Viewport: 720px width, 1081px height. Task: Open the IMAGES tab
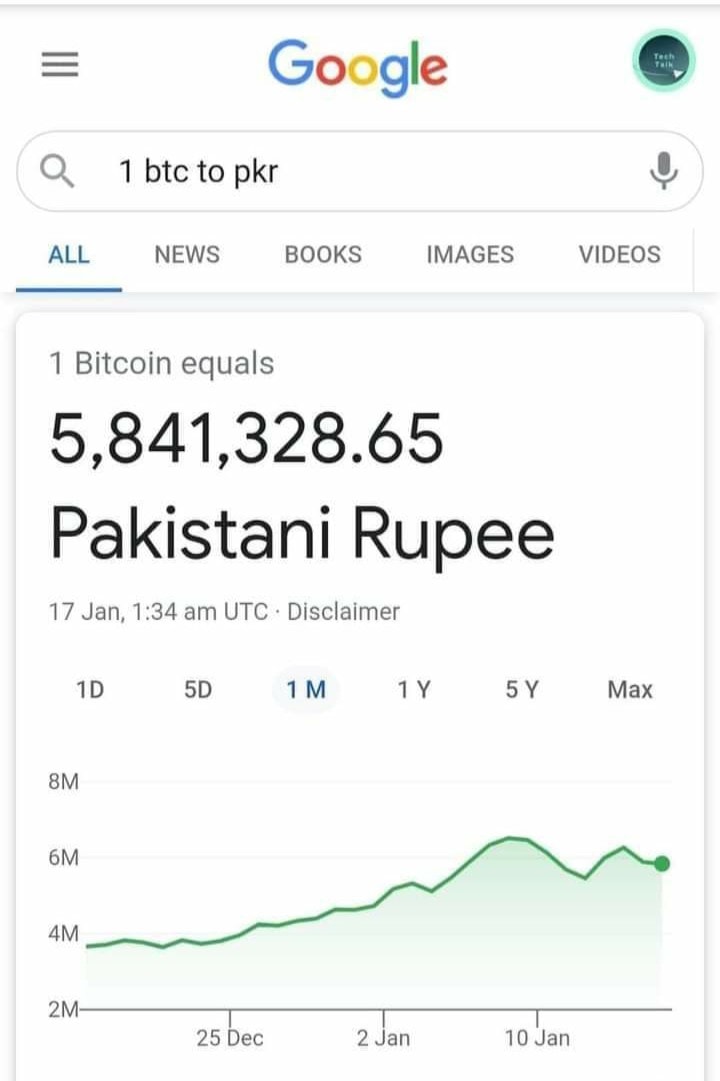pos(470,254)
